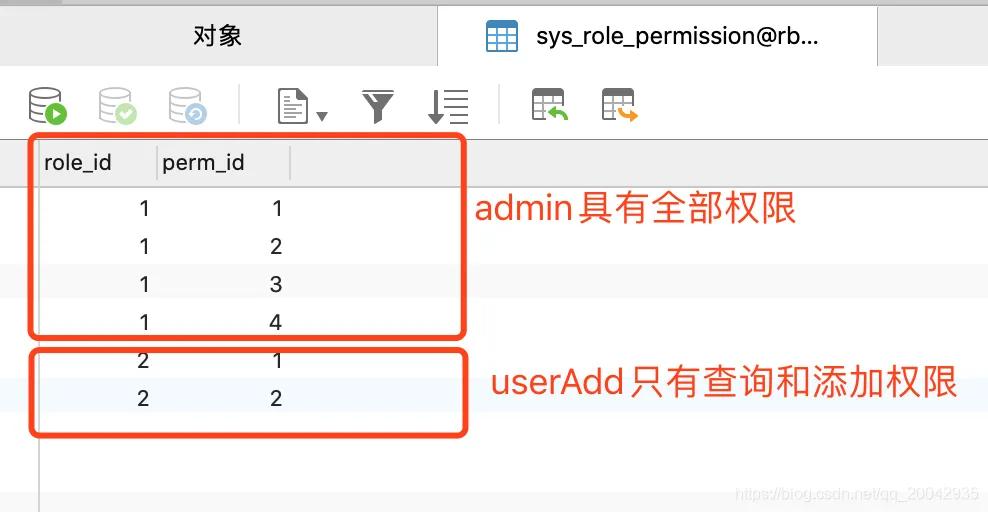Image resolution: width=988 pixels, height=512 pixels.
Task: Click the Import table data icon
Action: (549, 105)
